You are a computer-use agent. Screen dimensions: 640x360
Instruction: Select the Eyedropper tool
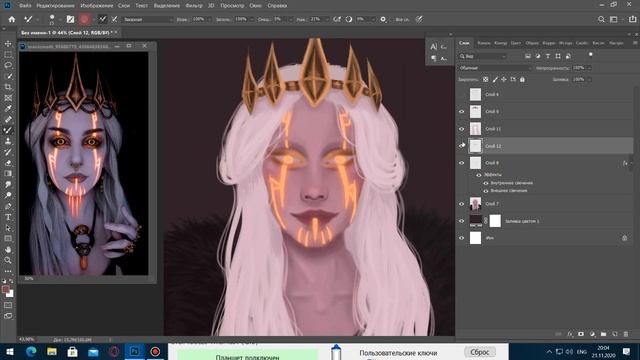click(8, 109)
